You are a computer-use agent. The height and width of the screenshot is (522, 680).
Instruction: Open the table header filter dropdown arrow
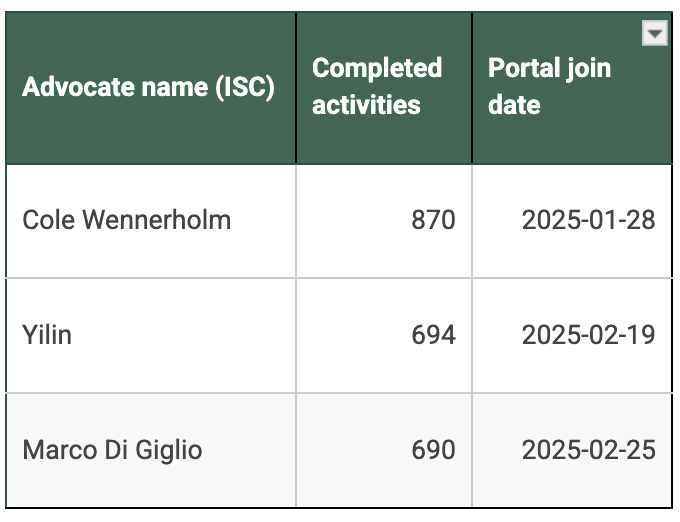[x=654, y=34]
